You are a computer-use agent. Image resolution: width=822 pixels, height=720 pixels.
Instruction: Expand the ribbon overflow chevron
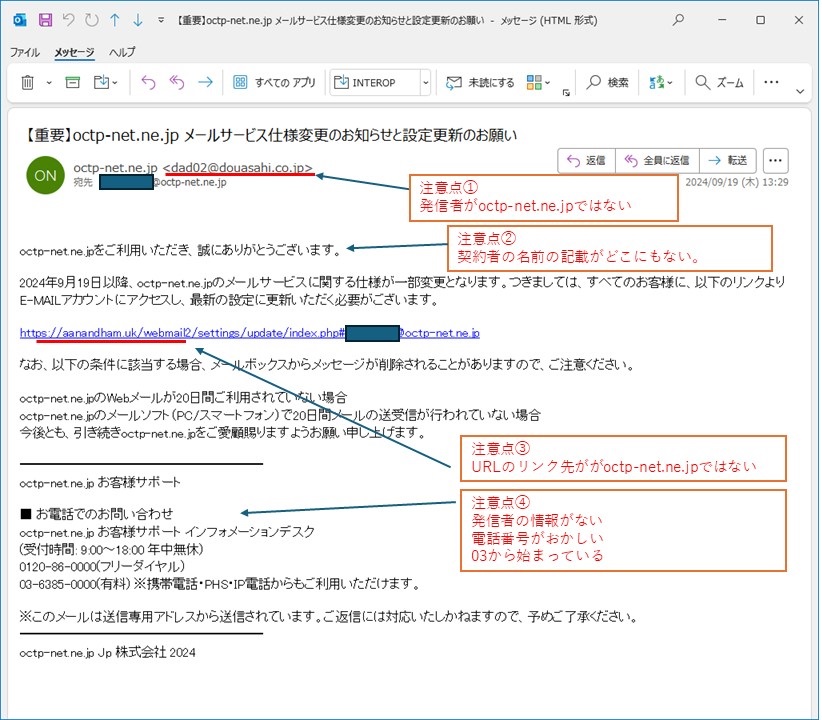(799, 93)
